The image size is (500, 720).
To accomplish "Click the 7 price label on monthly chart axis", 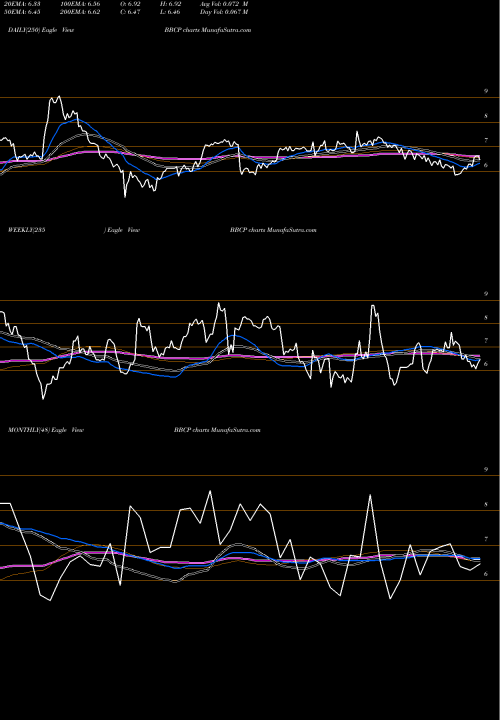I will [486, 539].
